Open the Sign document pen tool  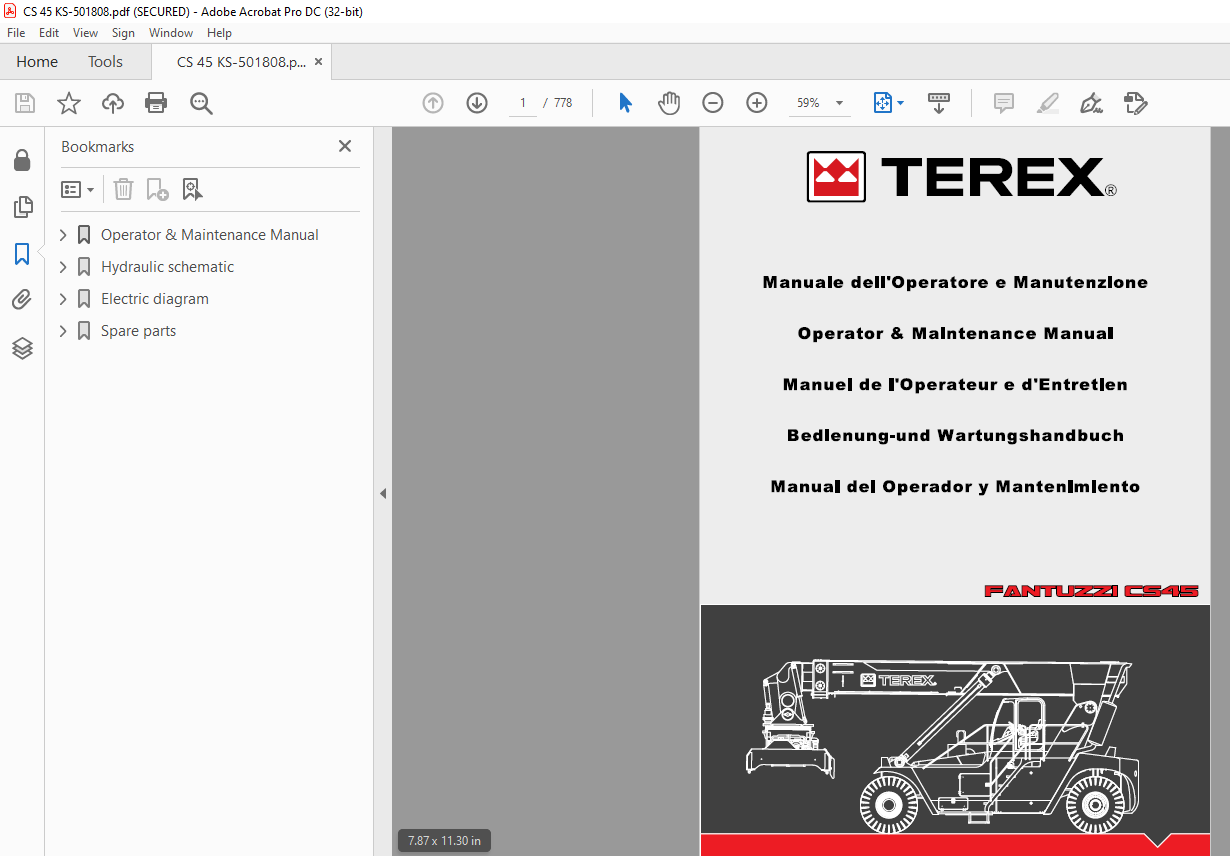tap(1092, 103)
